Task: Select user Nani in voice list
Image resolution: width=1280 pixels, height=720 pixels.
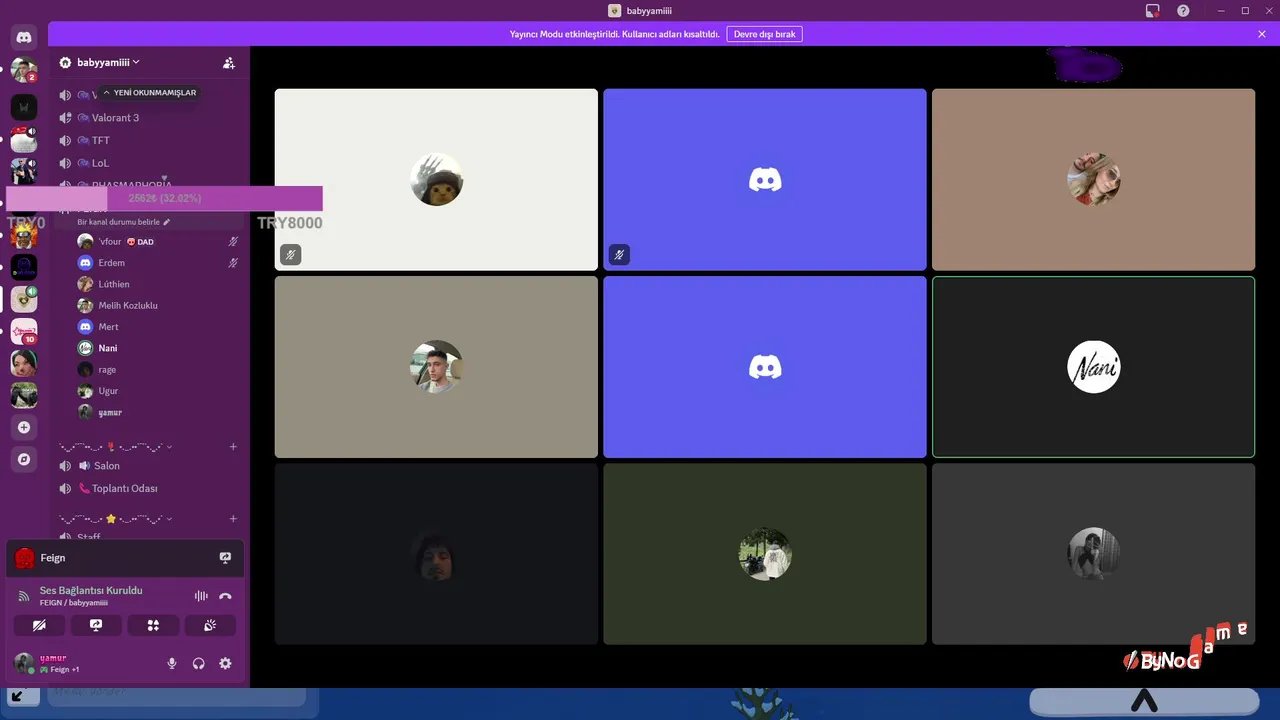Action: click(159, 348)
